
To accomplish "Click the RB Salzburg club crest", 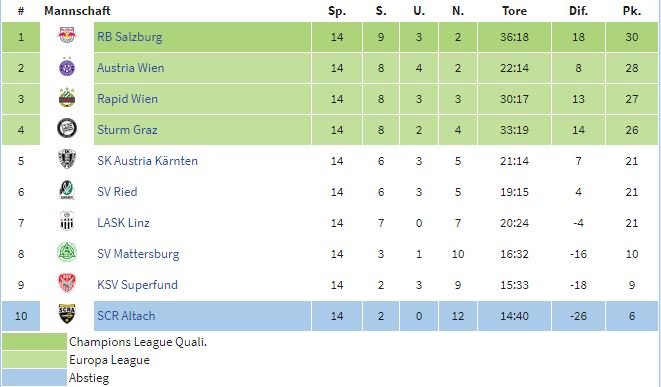I will click(67, 36).
